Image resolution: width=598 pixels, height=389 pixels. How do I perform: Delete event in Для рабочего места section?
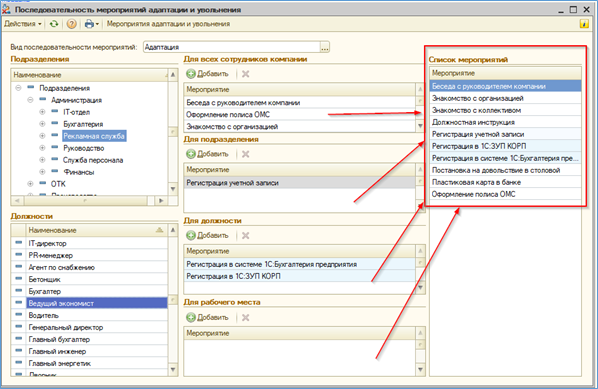[246, 317]
